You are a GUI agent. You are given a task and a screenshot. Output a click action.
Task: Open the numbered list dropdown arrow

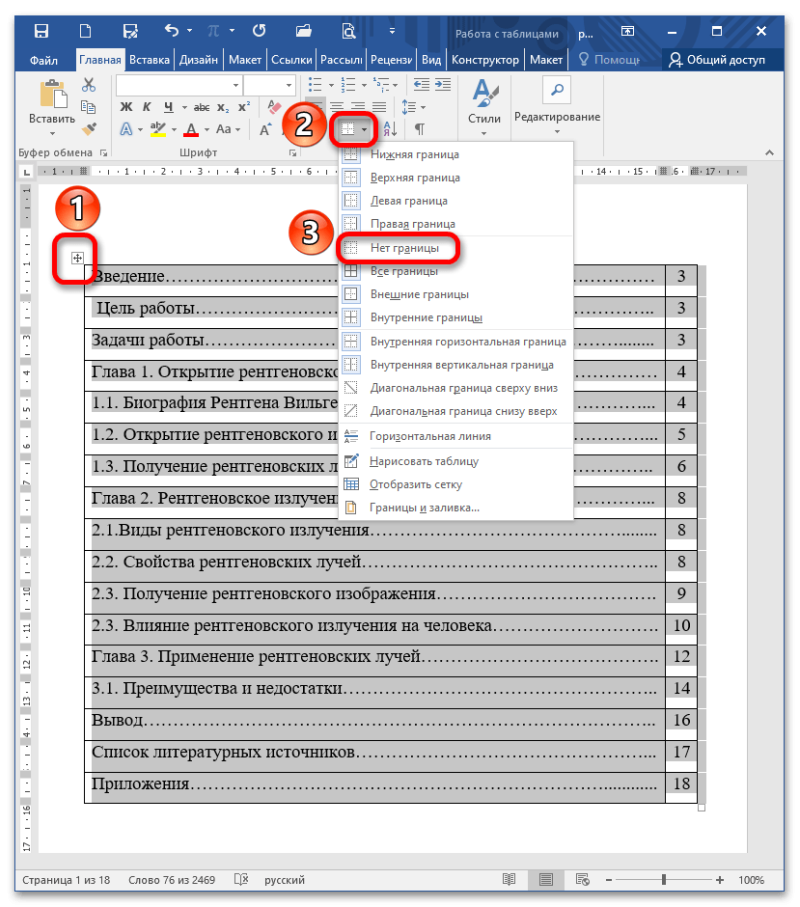(364, 85)
